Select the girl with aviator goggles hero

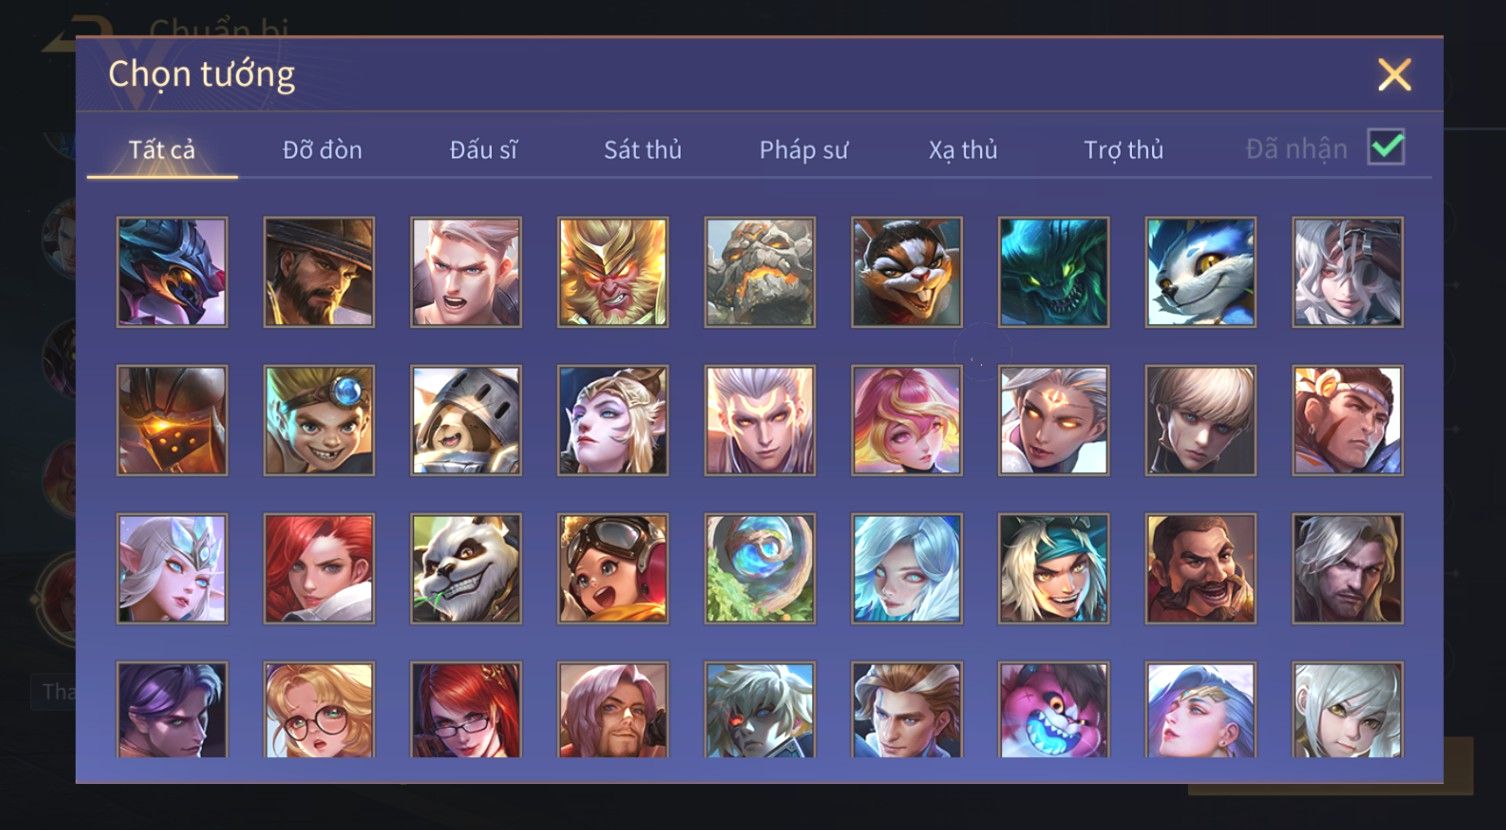[x=613, y=569]
